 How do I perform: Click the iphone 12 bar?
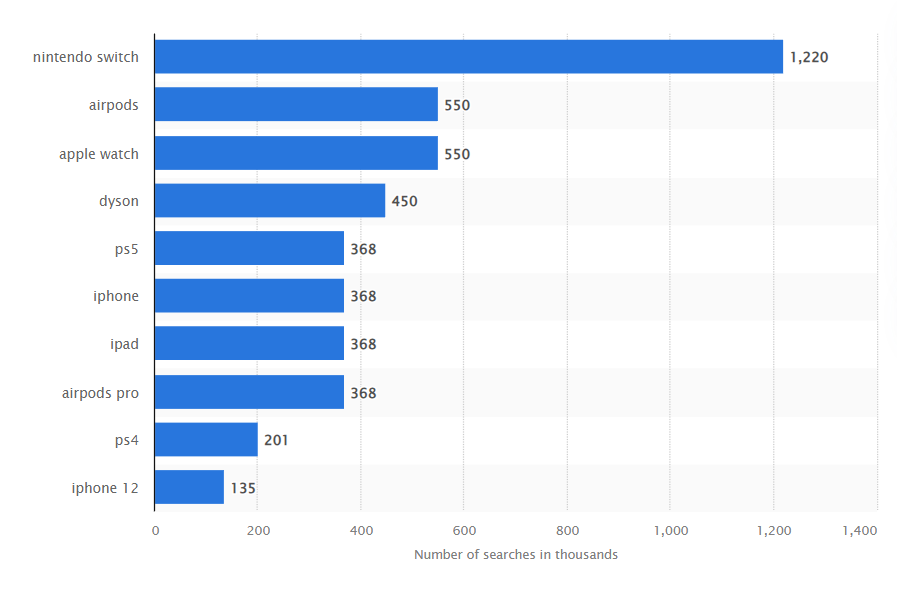click(x=189, y=487)
